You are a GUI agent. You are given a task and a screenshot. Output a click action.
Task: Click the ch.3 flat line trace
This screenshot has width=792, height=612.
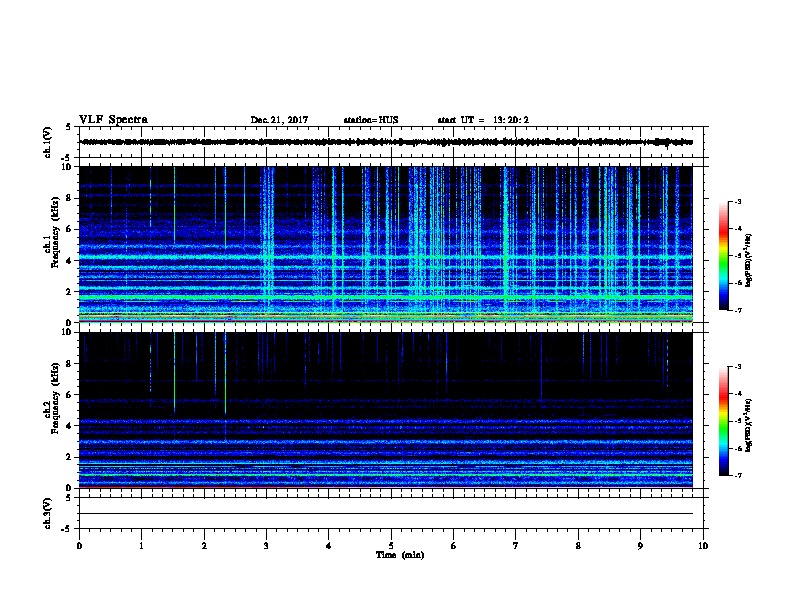pos(386,514)
